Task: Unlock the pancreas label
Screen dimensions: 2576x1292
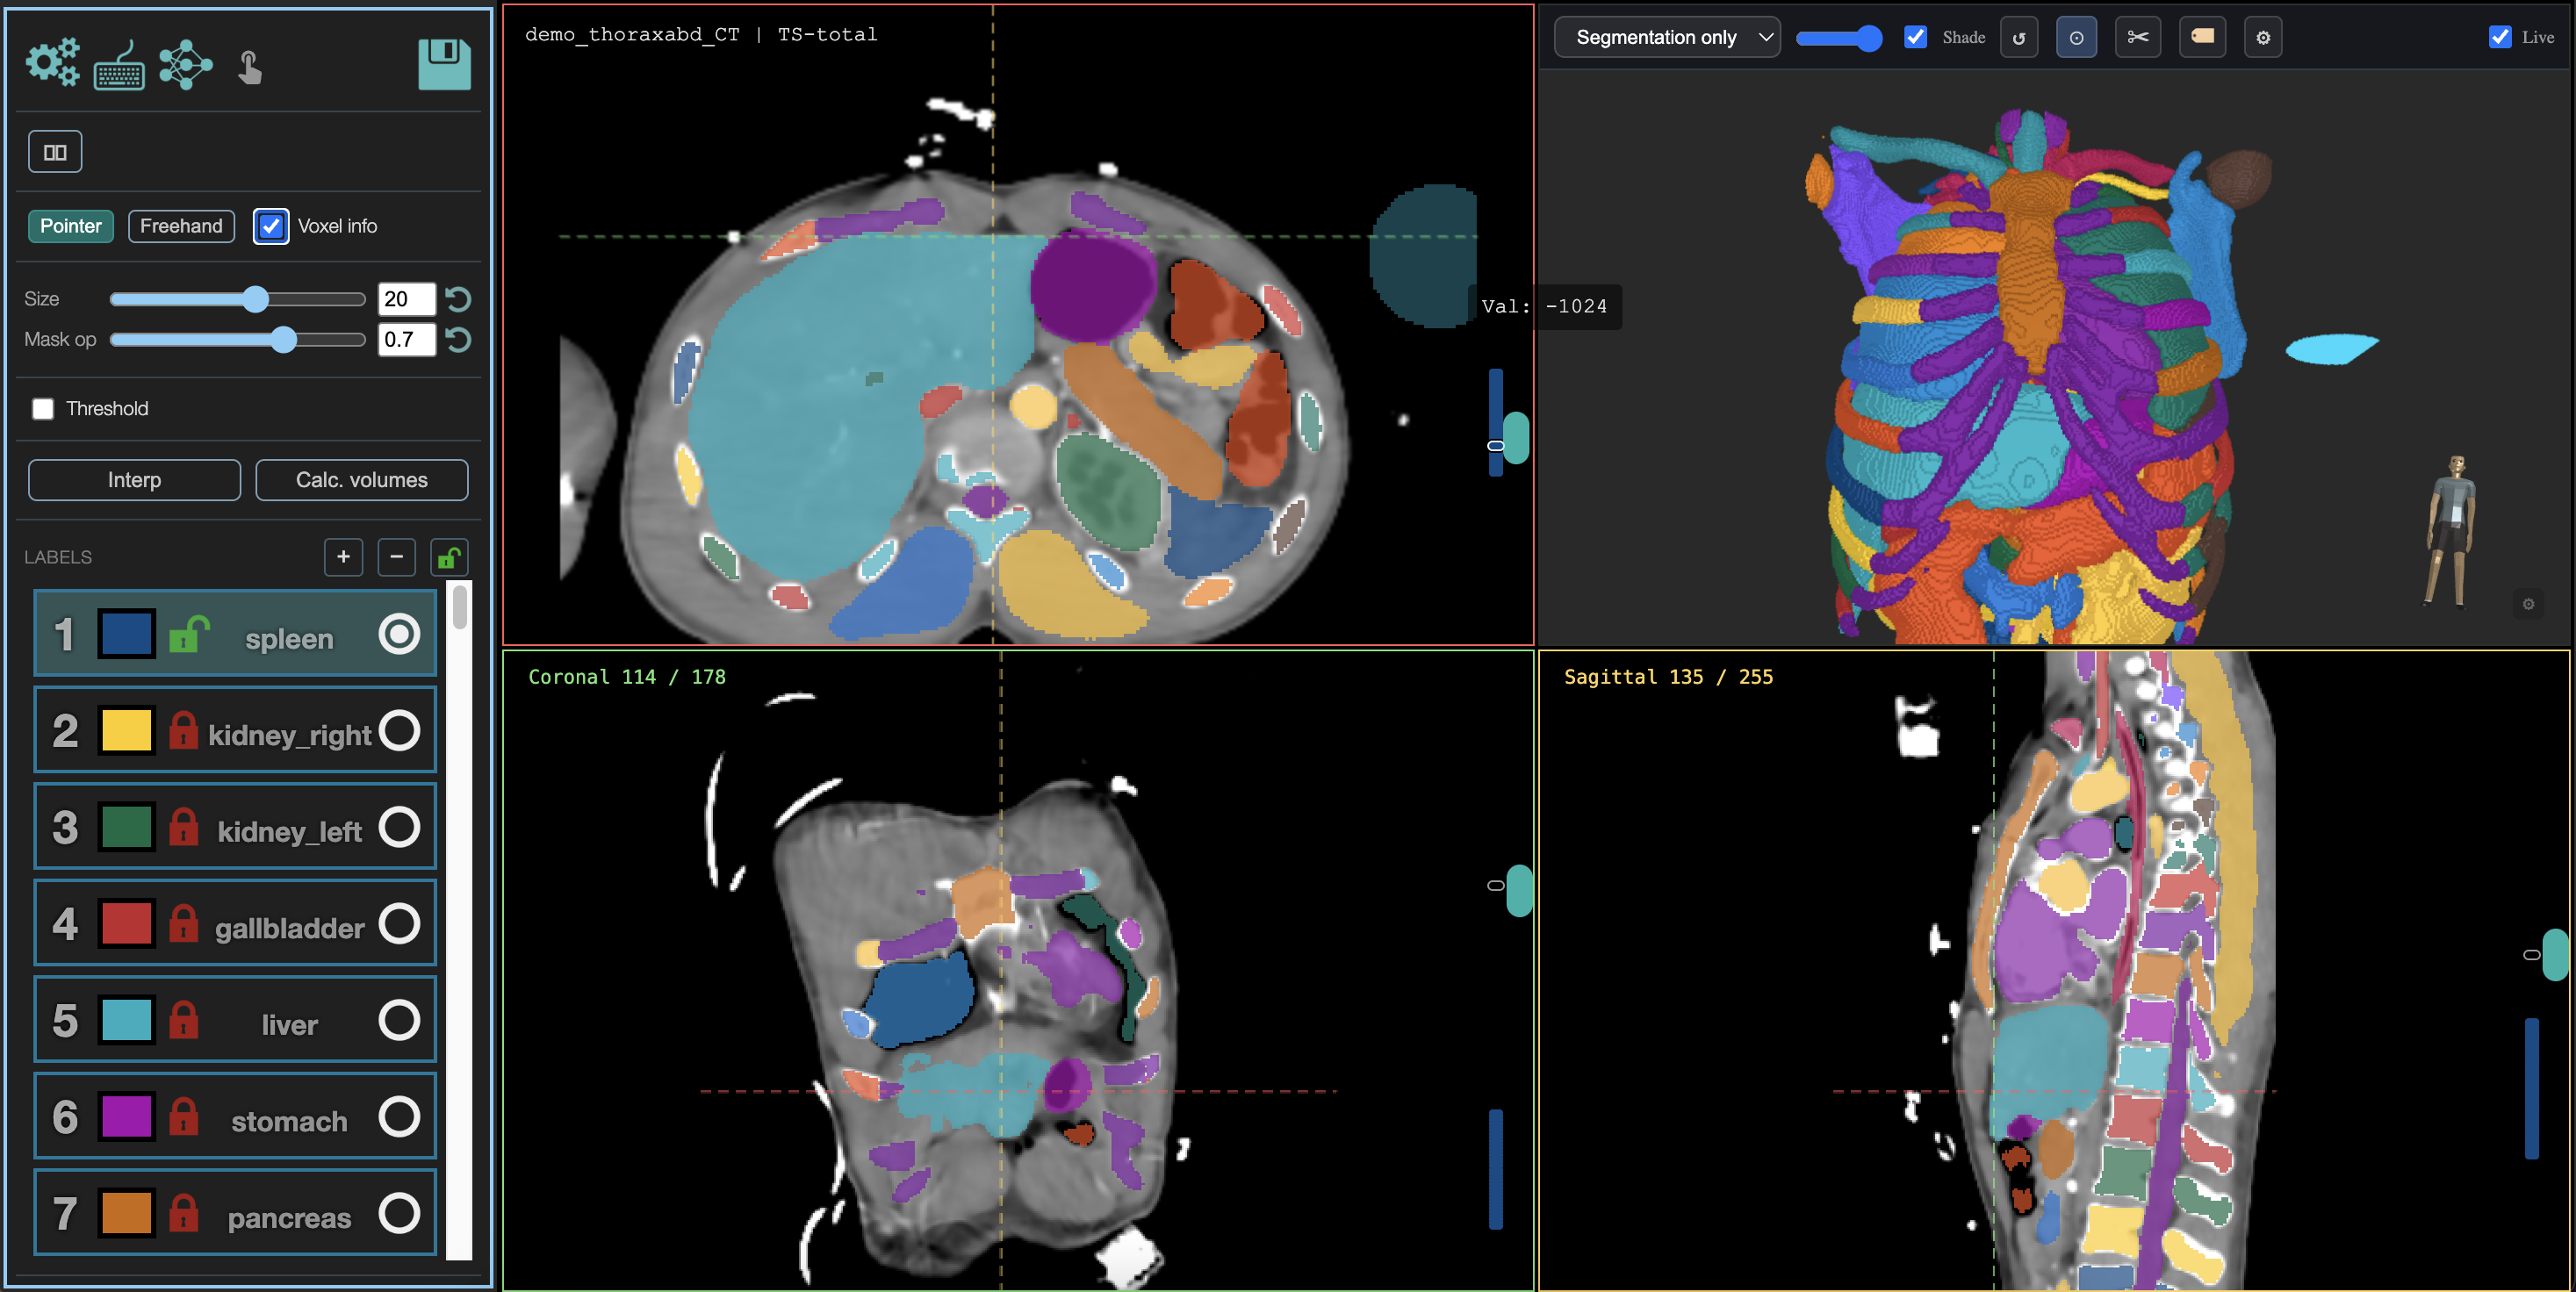Action: click(x=183, y=1213)
